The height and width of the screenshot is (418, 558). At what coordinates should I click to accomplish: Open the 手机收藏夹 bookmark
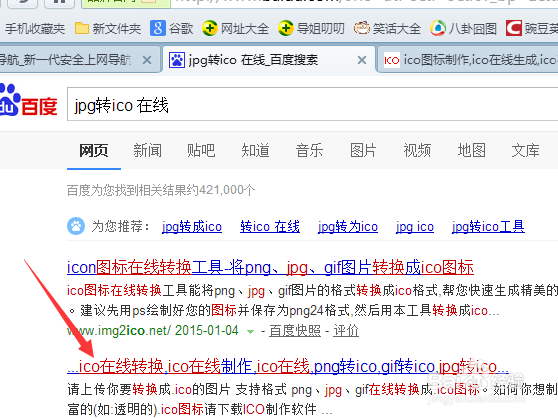[35, 28]
